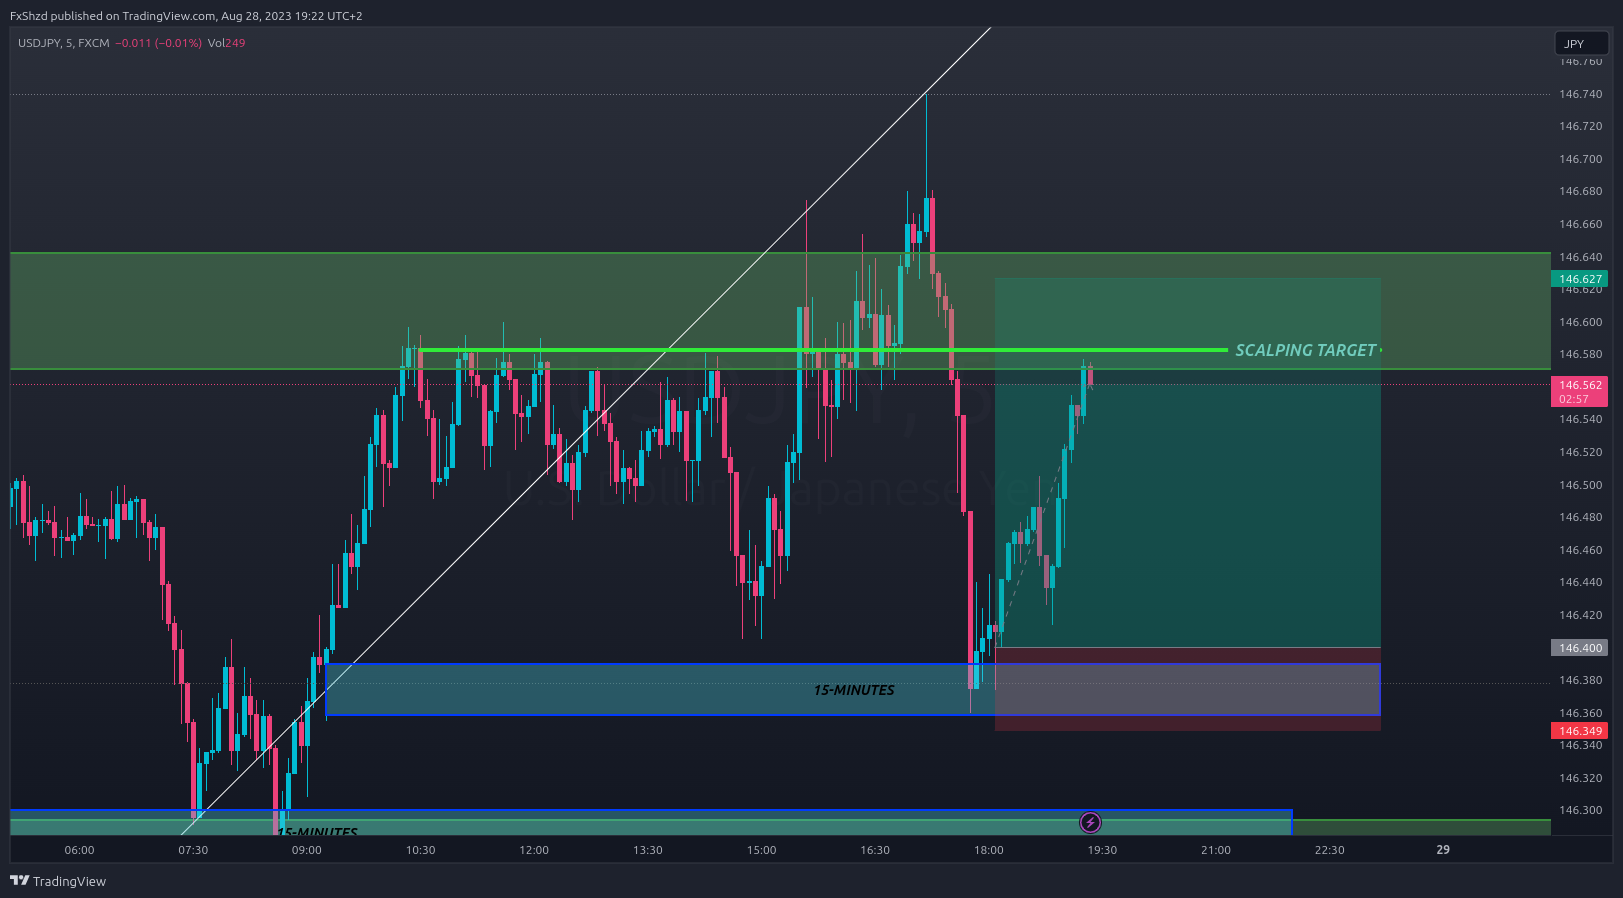Click the 146.627 take-profit price tag
1623x898 pixels.
point(1580,279)
